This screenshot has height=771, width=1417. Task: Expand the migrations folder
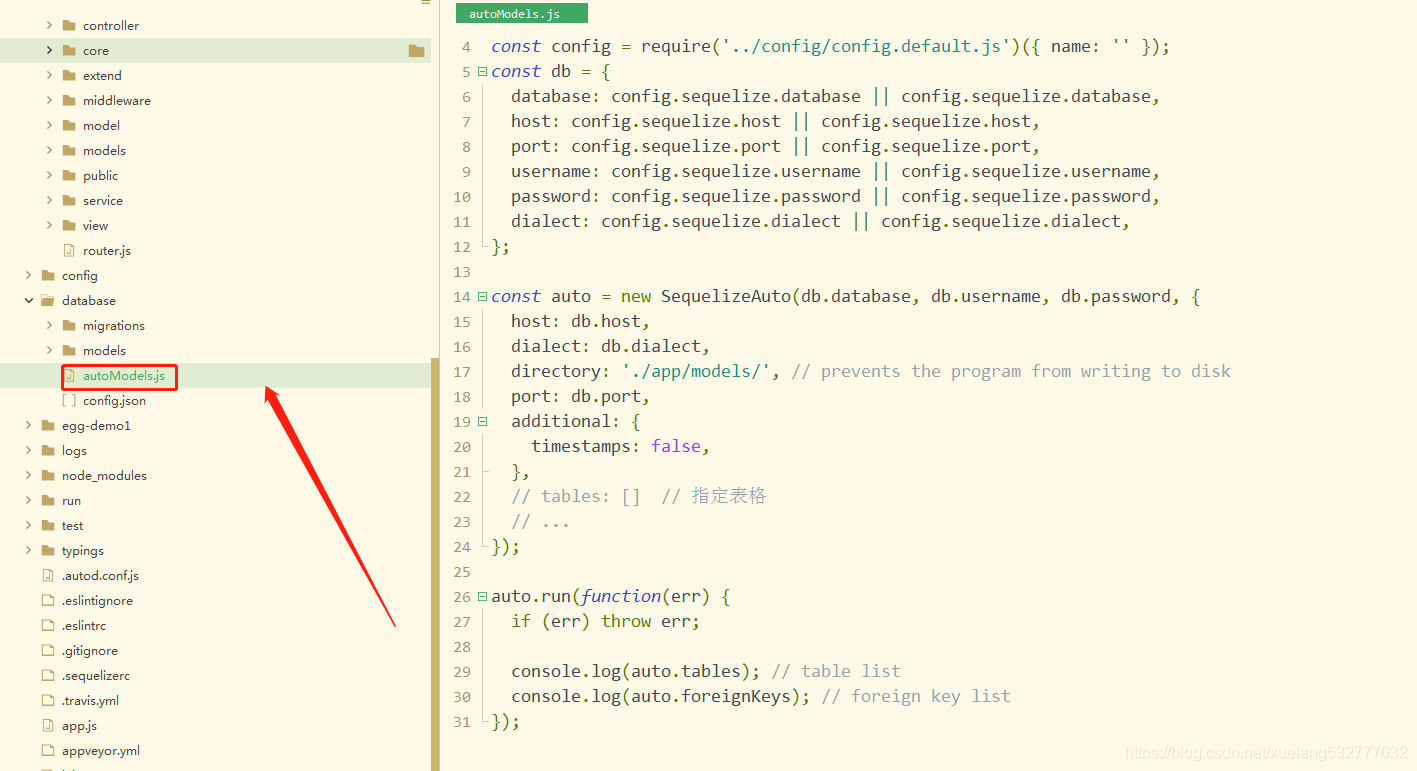(47, 325)
